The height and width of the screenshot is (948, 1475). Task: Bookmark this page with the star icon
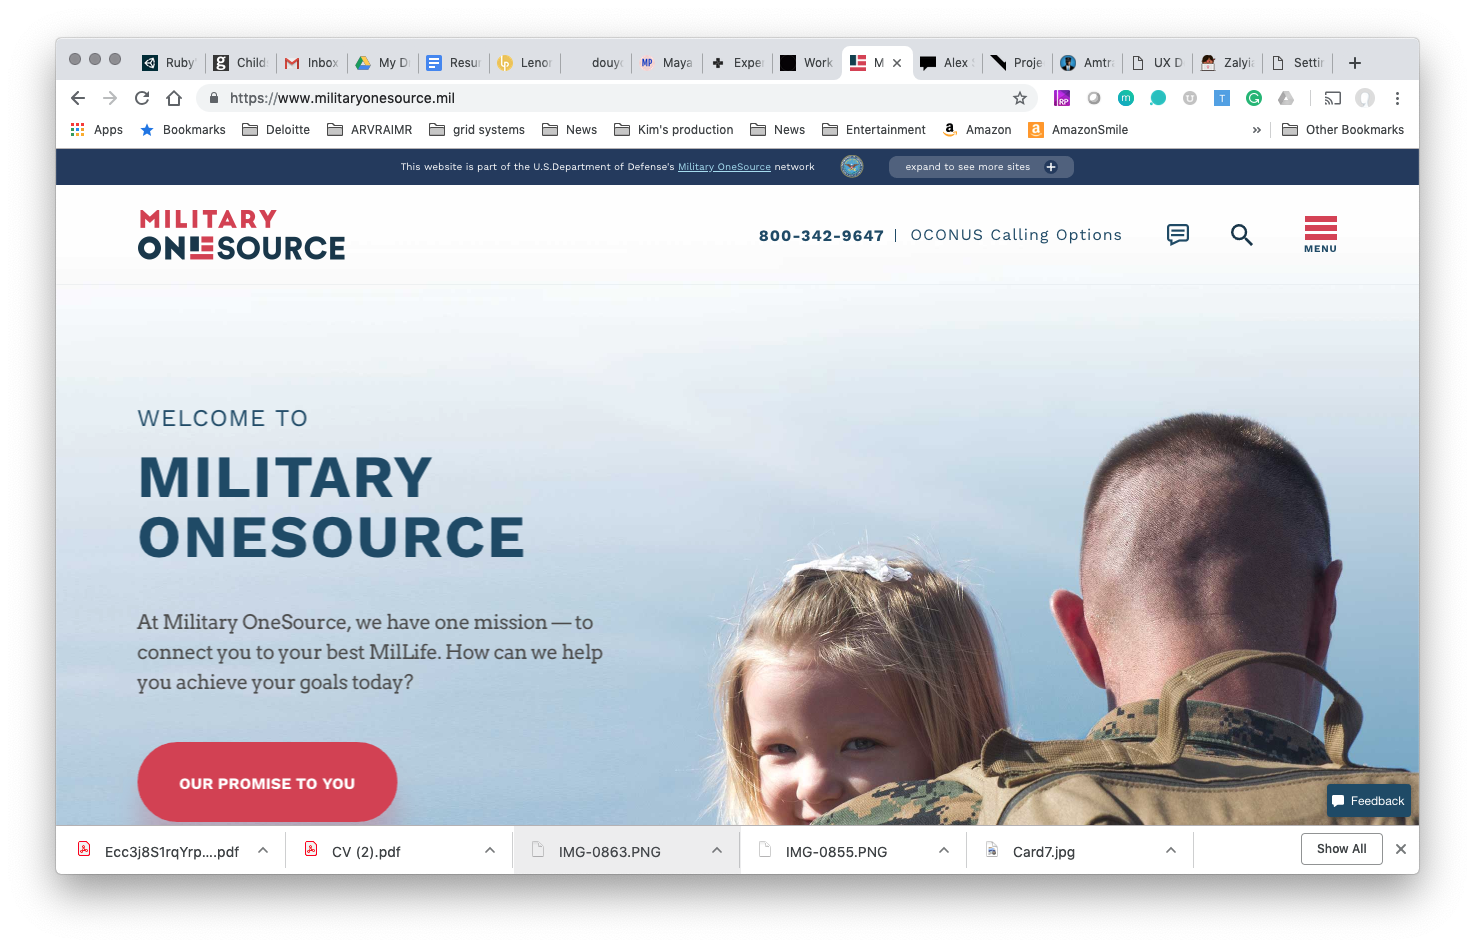[x=1020, y=98]
